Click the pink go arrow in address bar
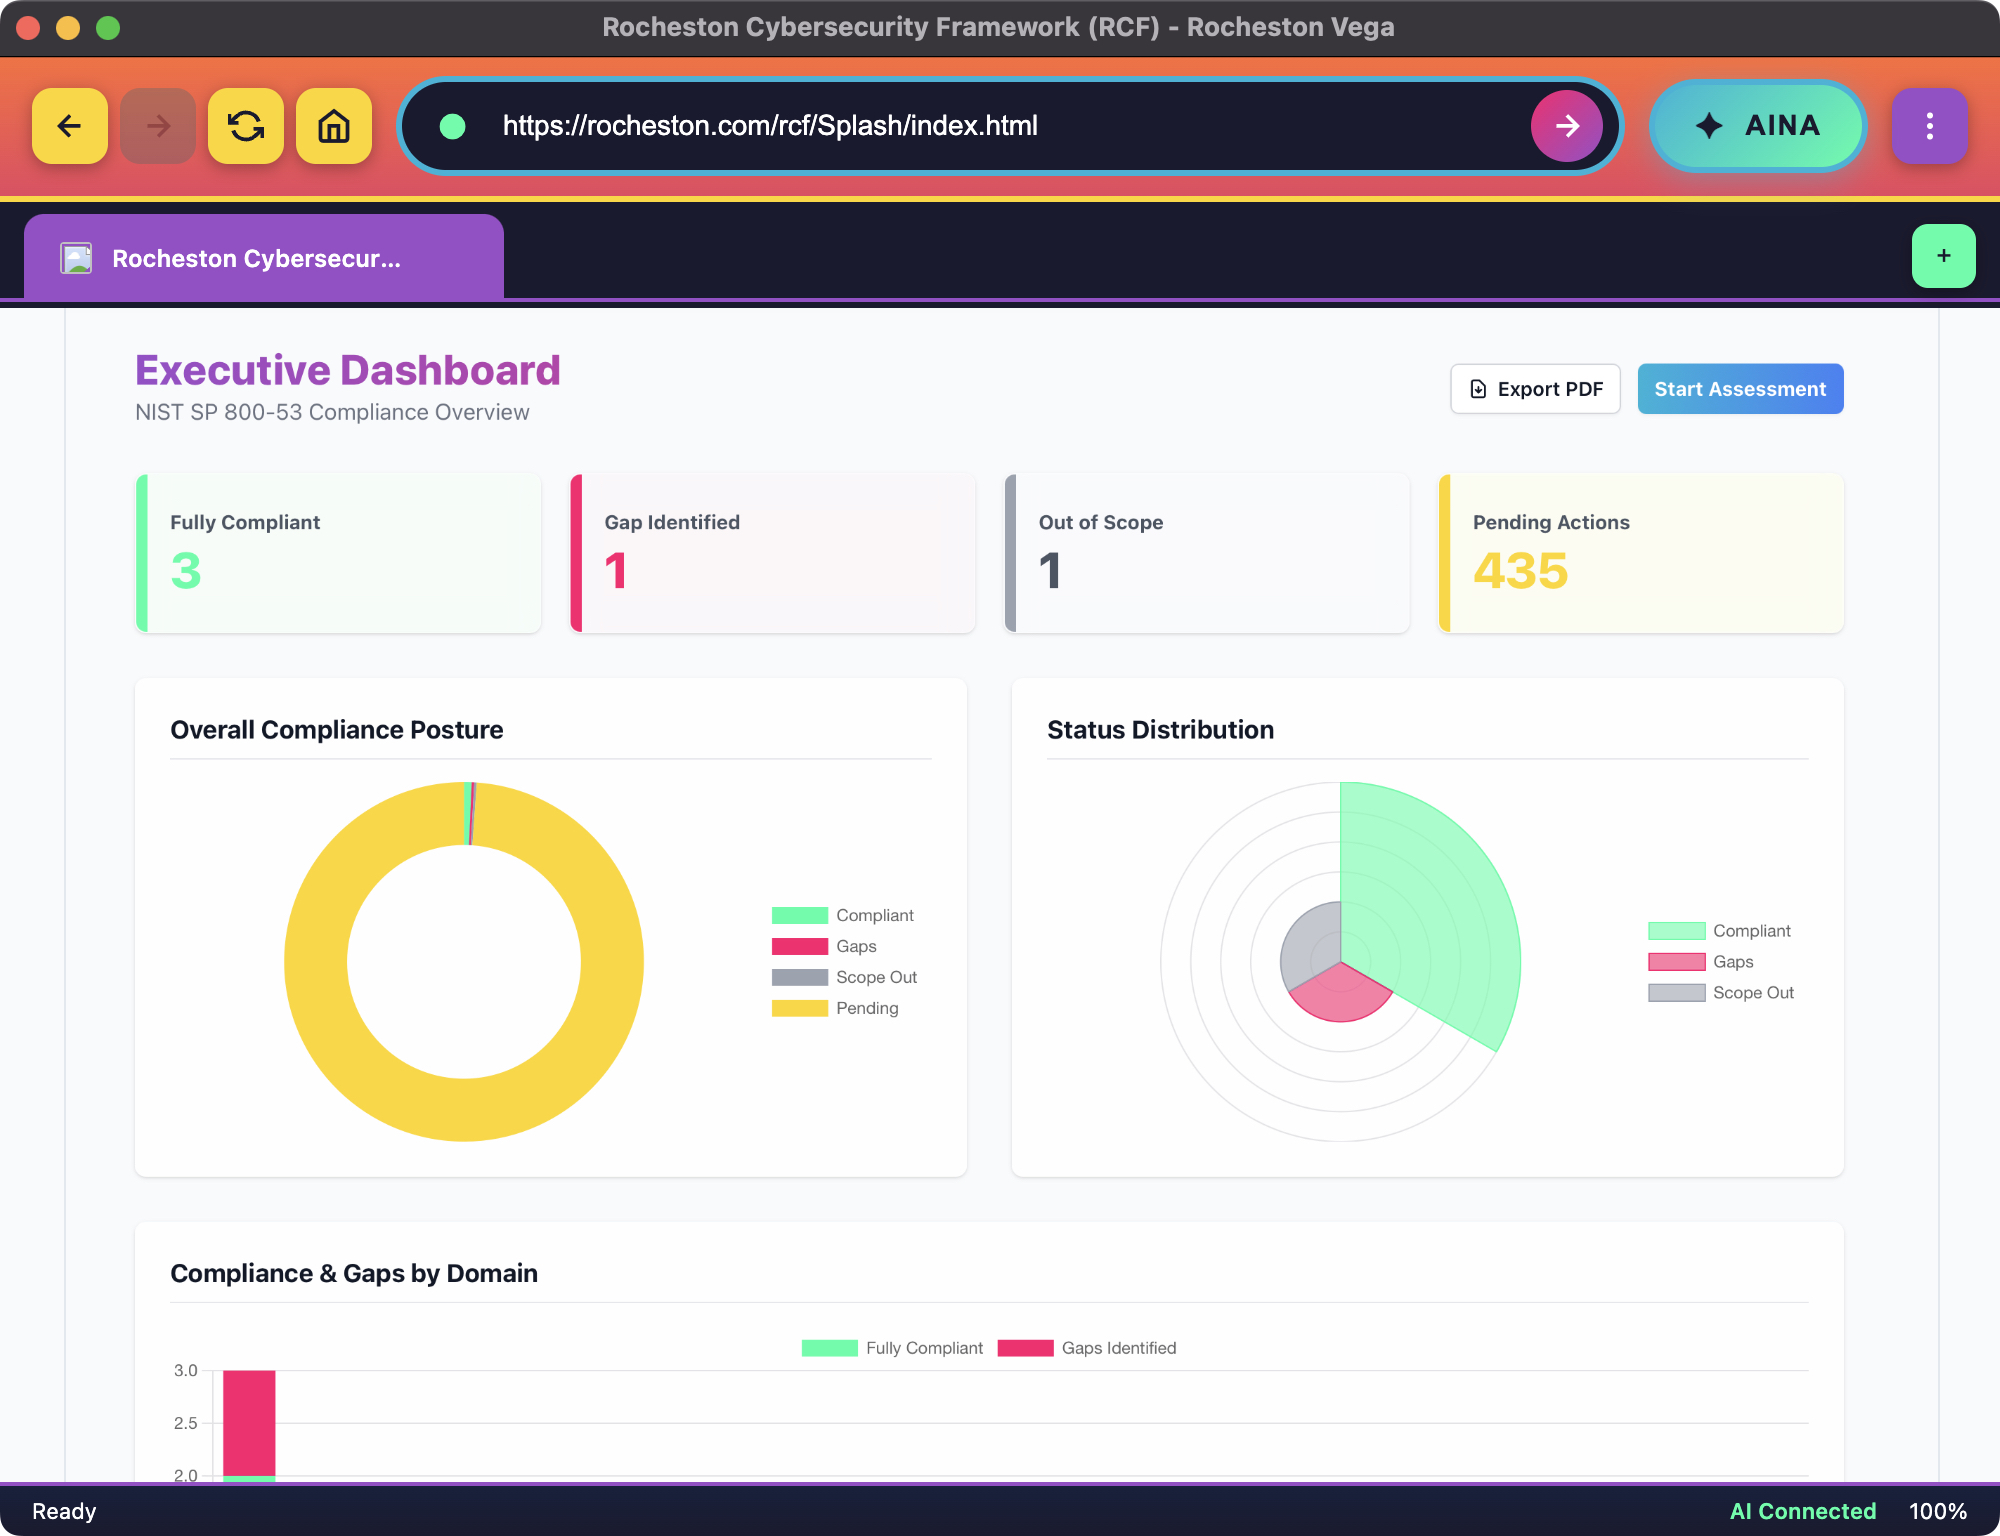The height and width of the screenshot is (1536, 2000). click(1566, 126)
